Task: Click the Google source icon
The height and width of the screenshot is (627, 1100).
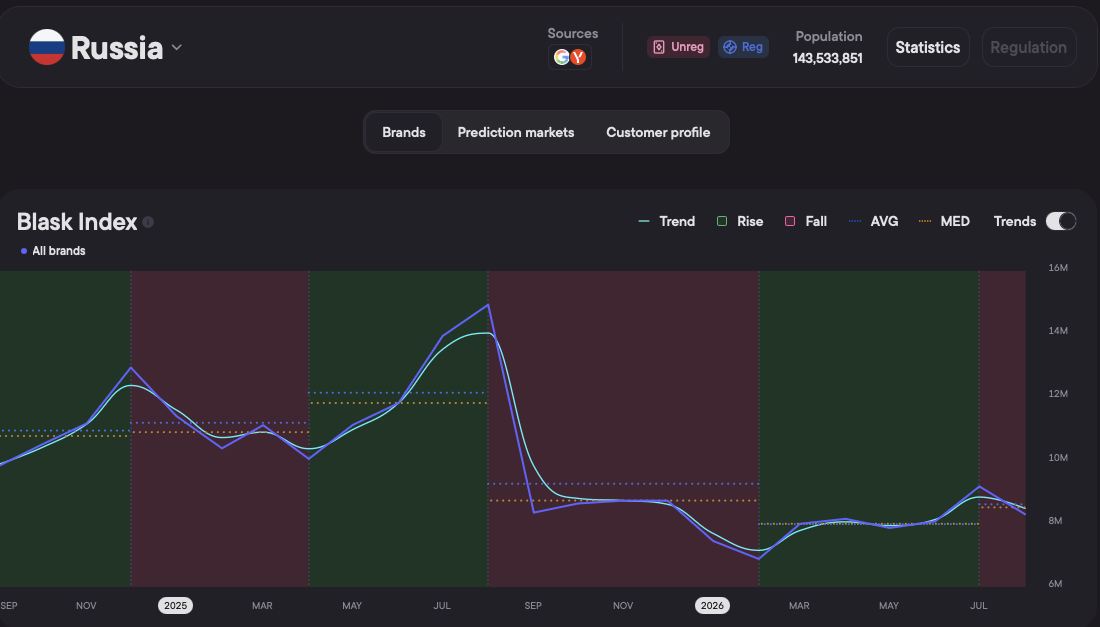Action: pyautogui.click(x=561, y=58)
